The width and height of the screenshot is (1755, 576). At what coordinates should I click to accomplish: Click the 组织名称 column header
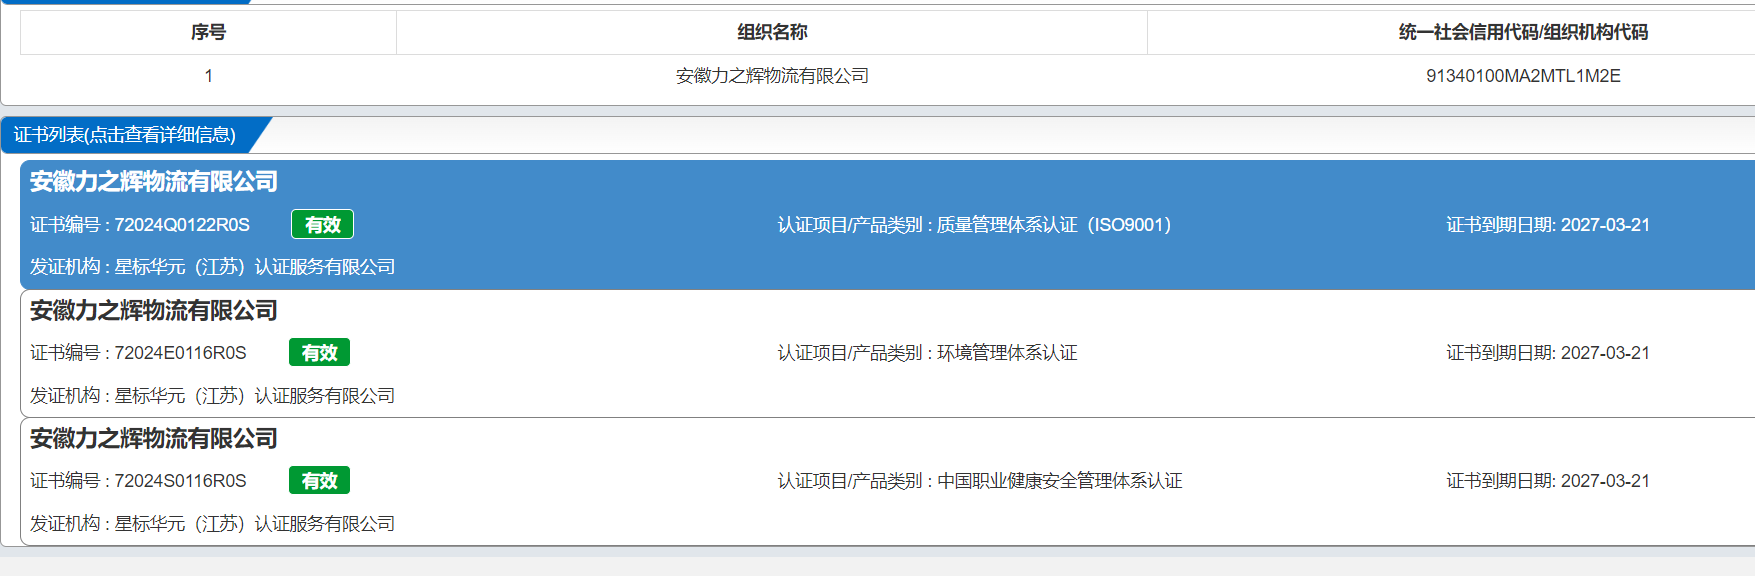click(x=772, y=32)
